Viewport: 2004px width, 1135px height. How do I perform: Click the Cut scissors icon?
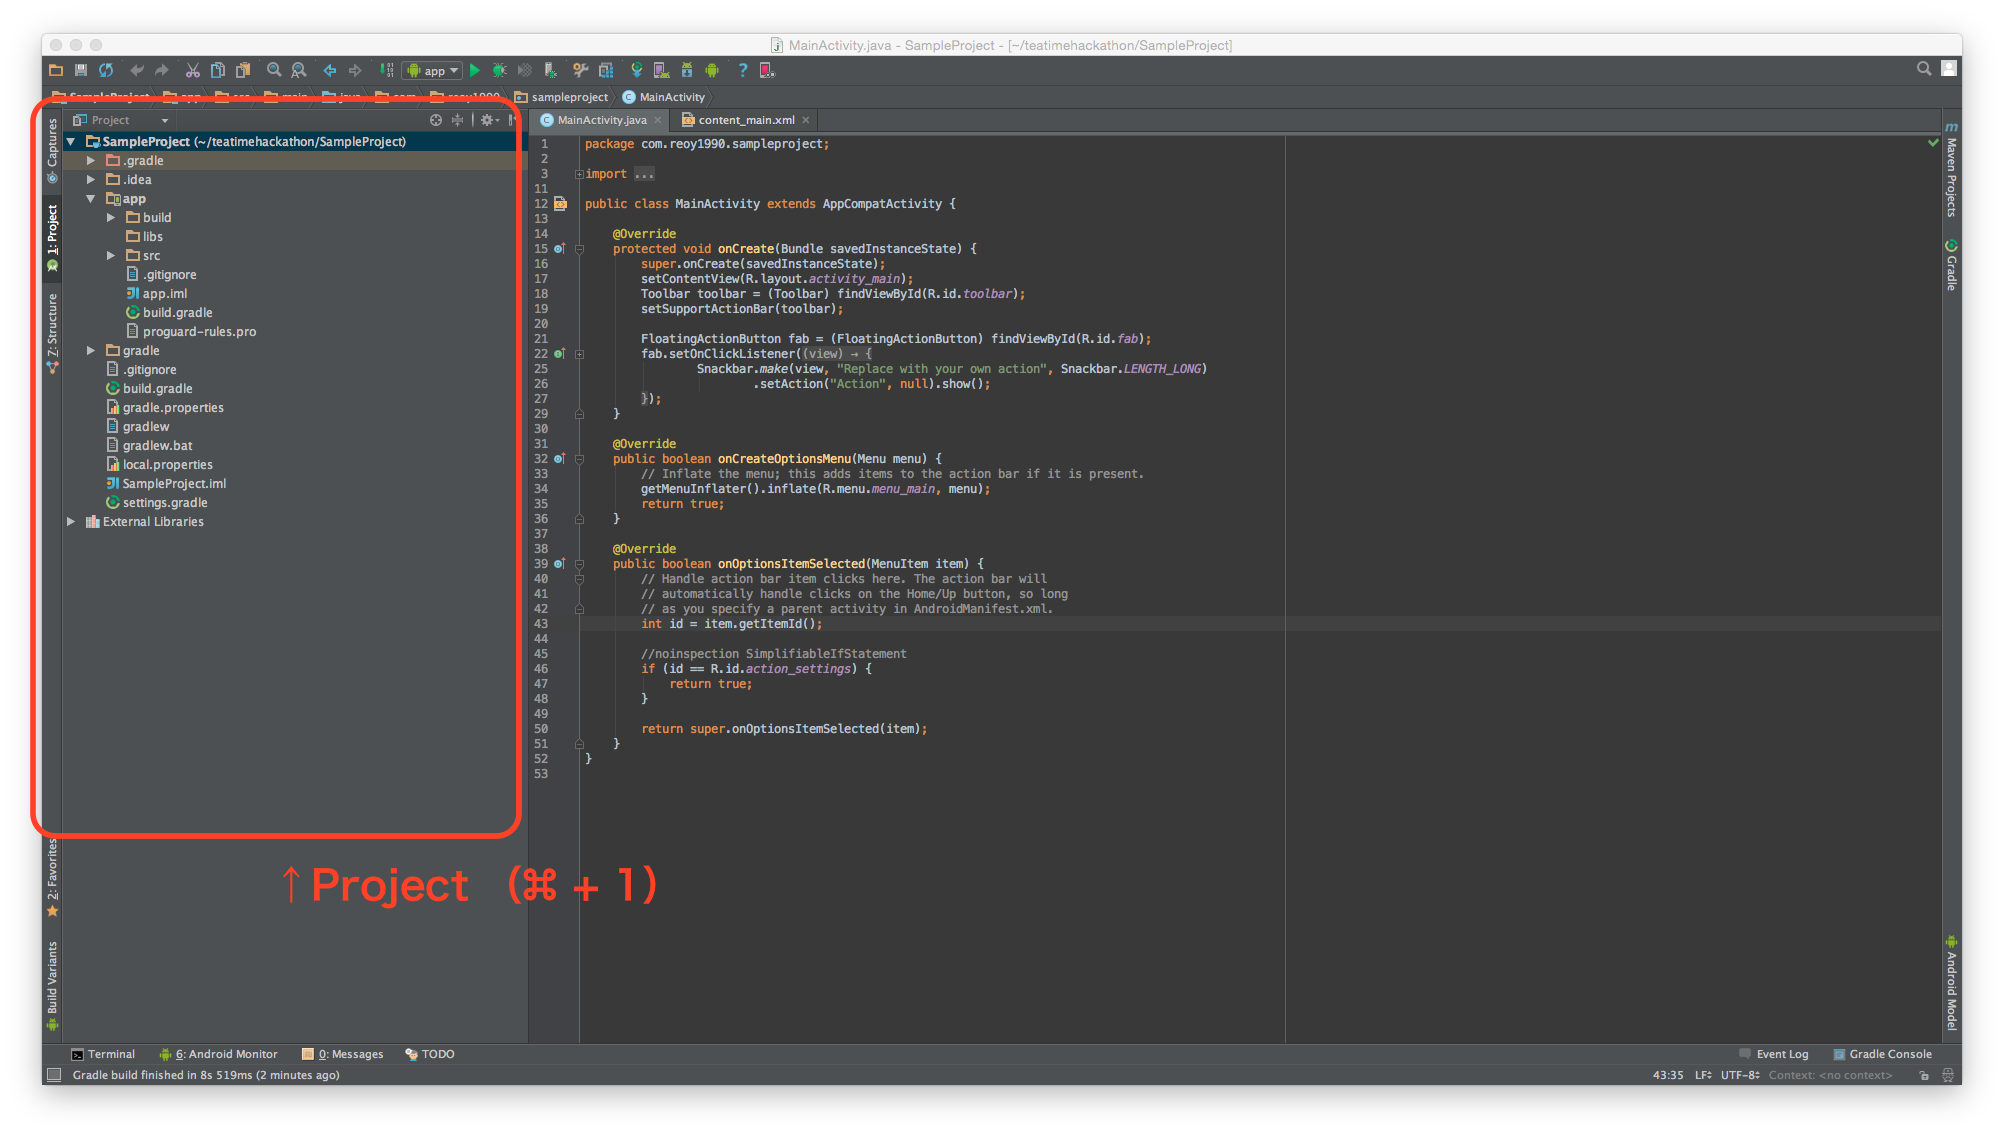coord(192,70)
